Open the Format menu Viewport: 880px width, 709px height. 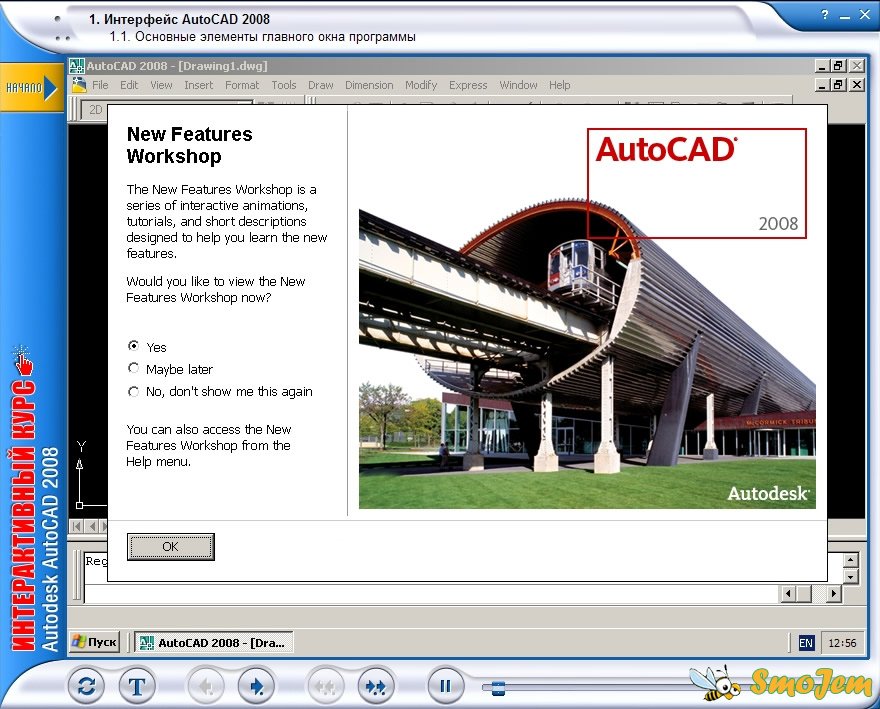pos(242,85)
